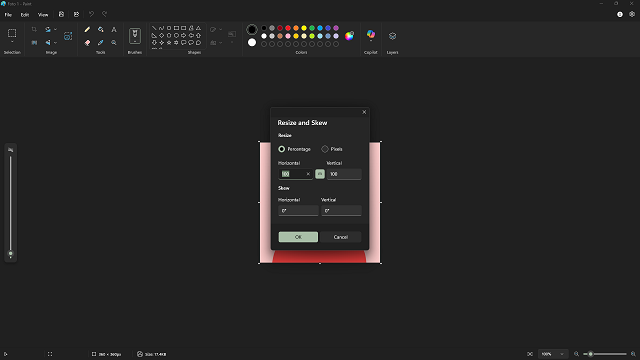Screen dimensions: 640x360
Task: Select Color 2 white secondary swatch
Action: tap(252, 42)
